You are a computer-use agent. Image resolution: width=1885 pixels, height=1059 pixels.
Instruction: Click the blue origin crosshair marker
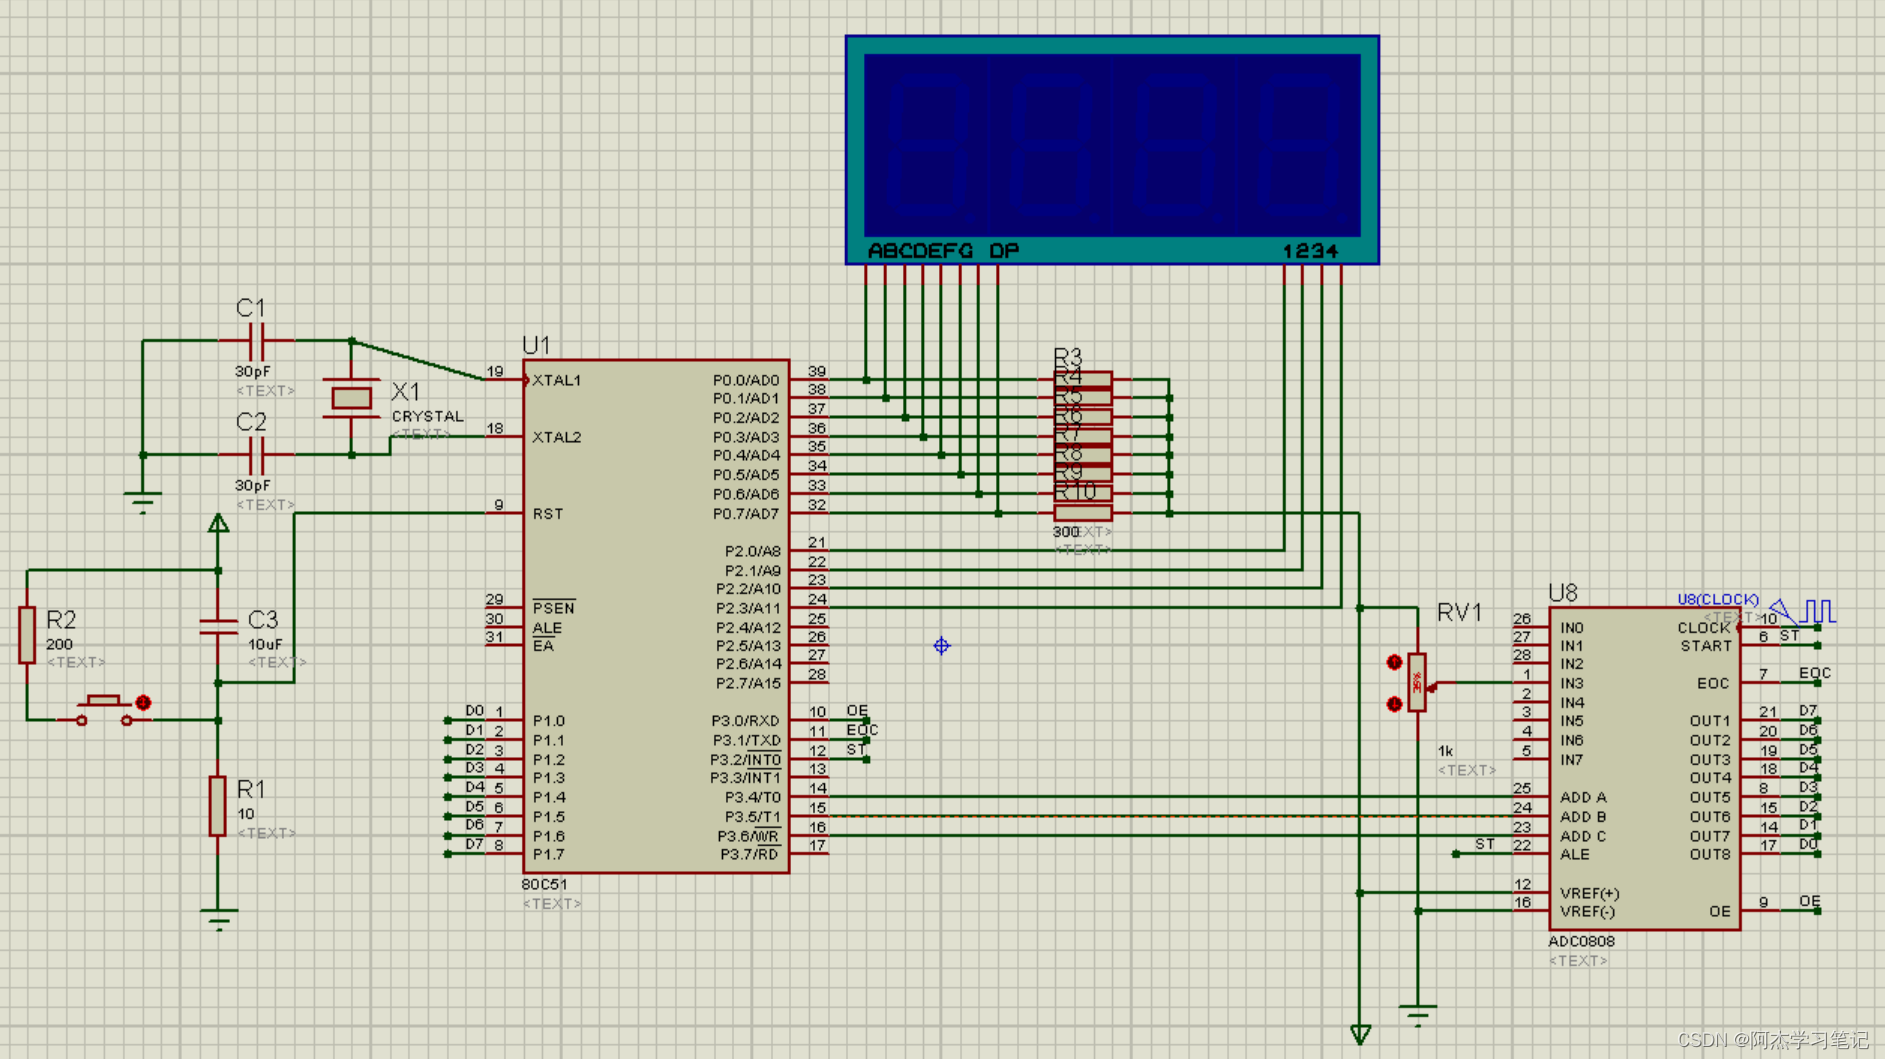941,646
